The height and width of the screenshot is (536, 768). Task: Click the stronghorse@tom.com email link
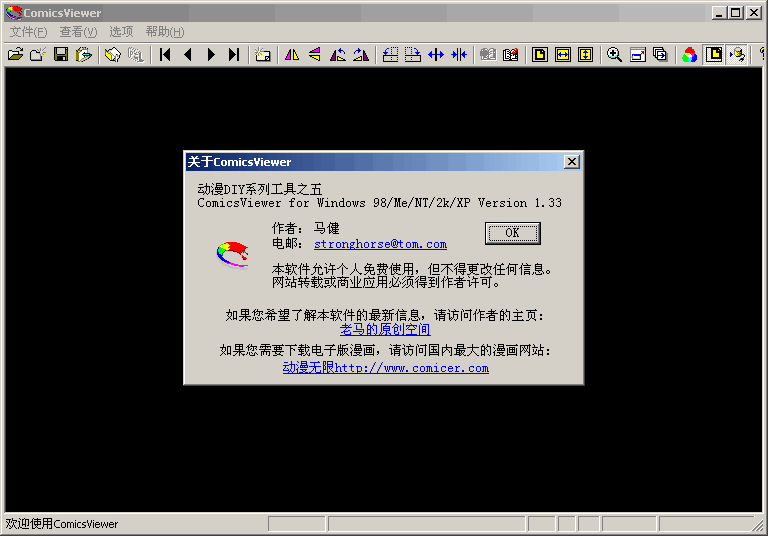(380, 244)
